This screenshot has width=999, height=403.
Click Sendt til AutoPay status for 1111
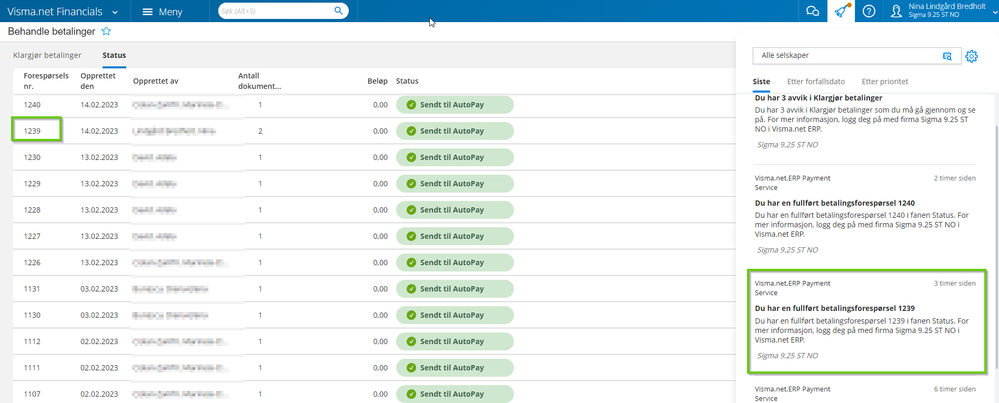pos(455,368)
